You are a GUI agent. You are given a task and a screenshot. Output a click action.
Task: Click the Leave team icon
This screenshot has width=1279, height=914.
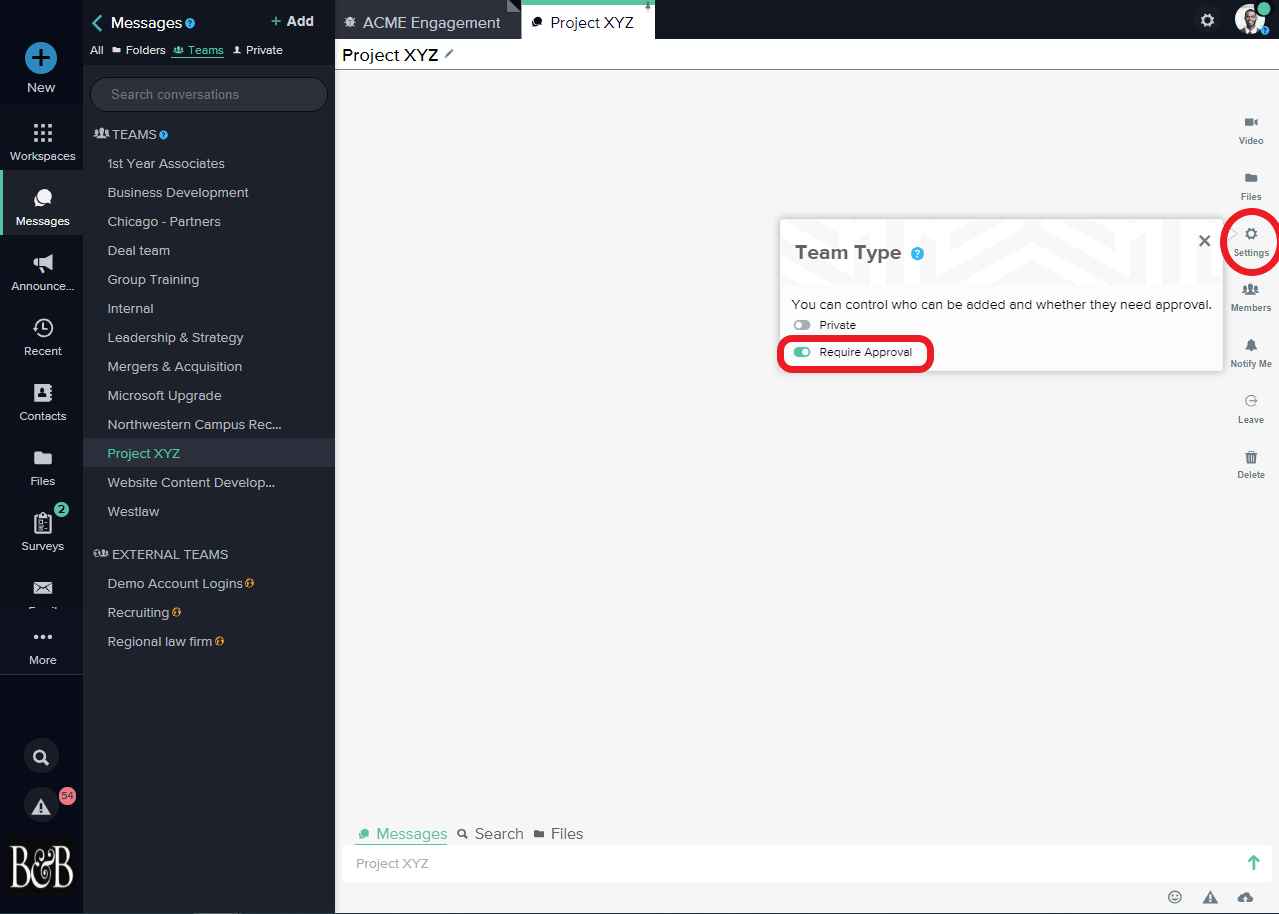coord(1250,402)
